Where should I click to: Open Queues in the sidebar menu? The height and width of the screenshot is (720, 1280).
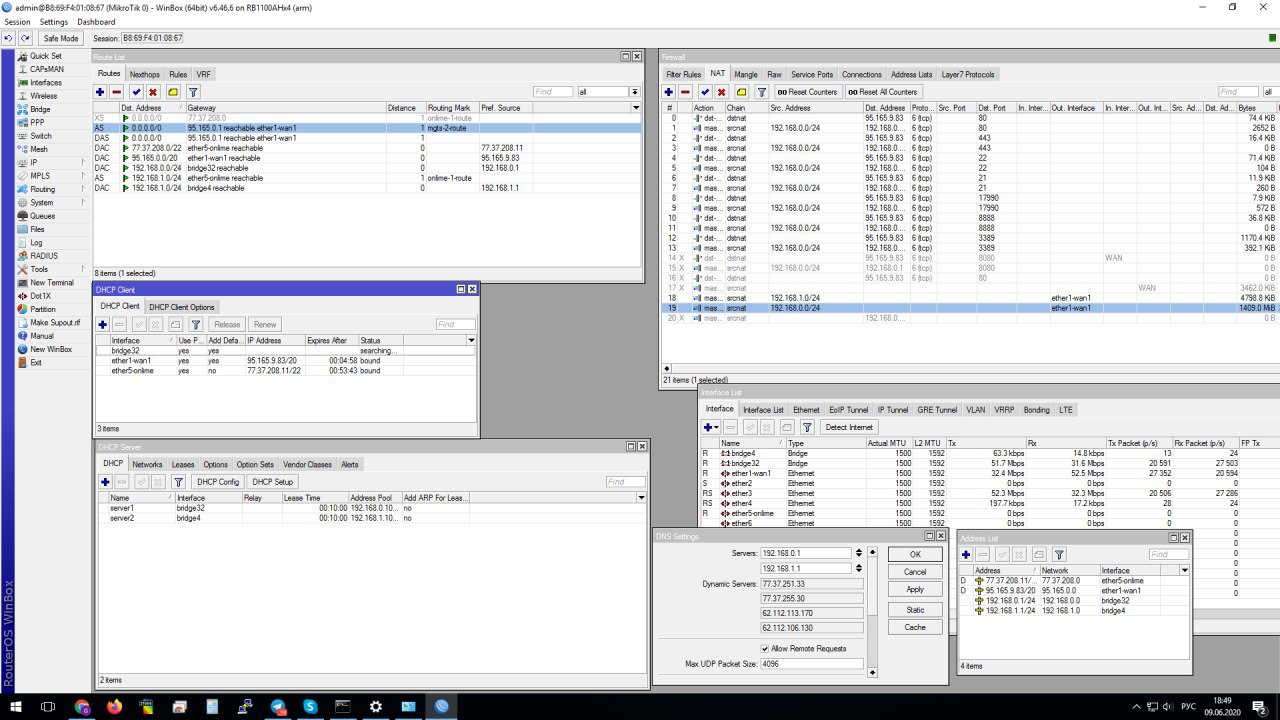coord(42,216)
